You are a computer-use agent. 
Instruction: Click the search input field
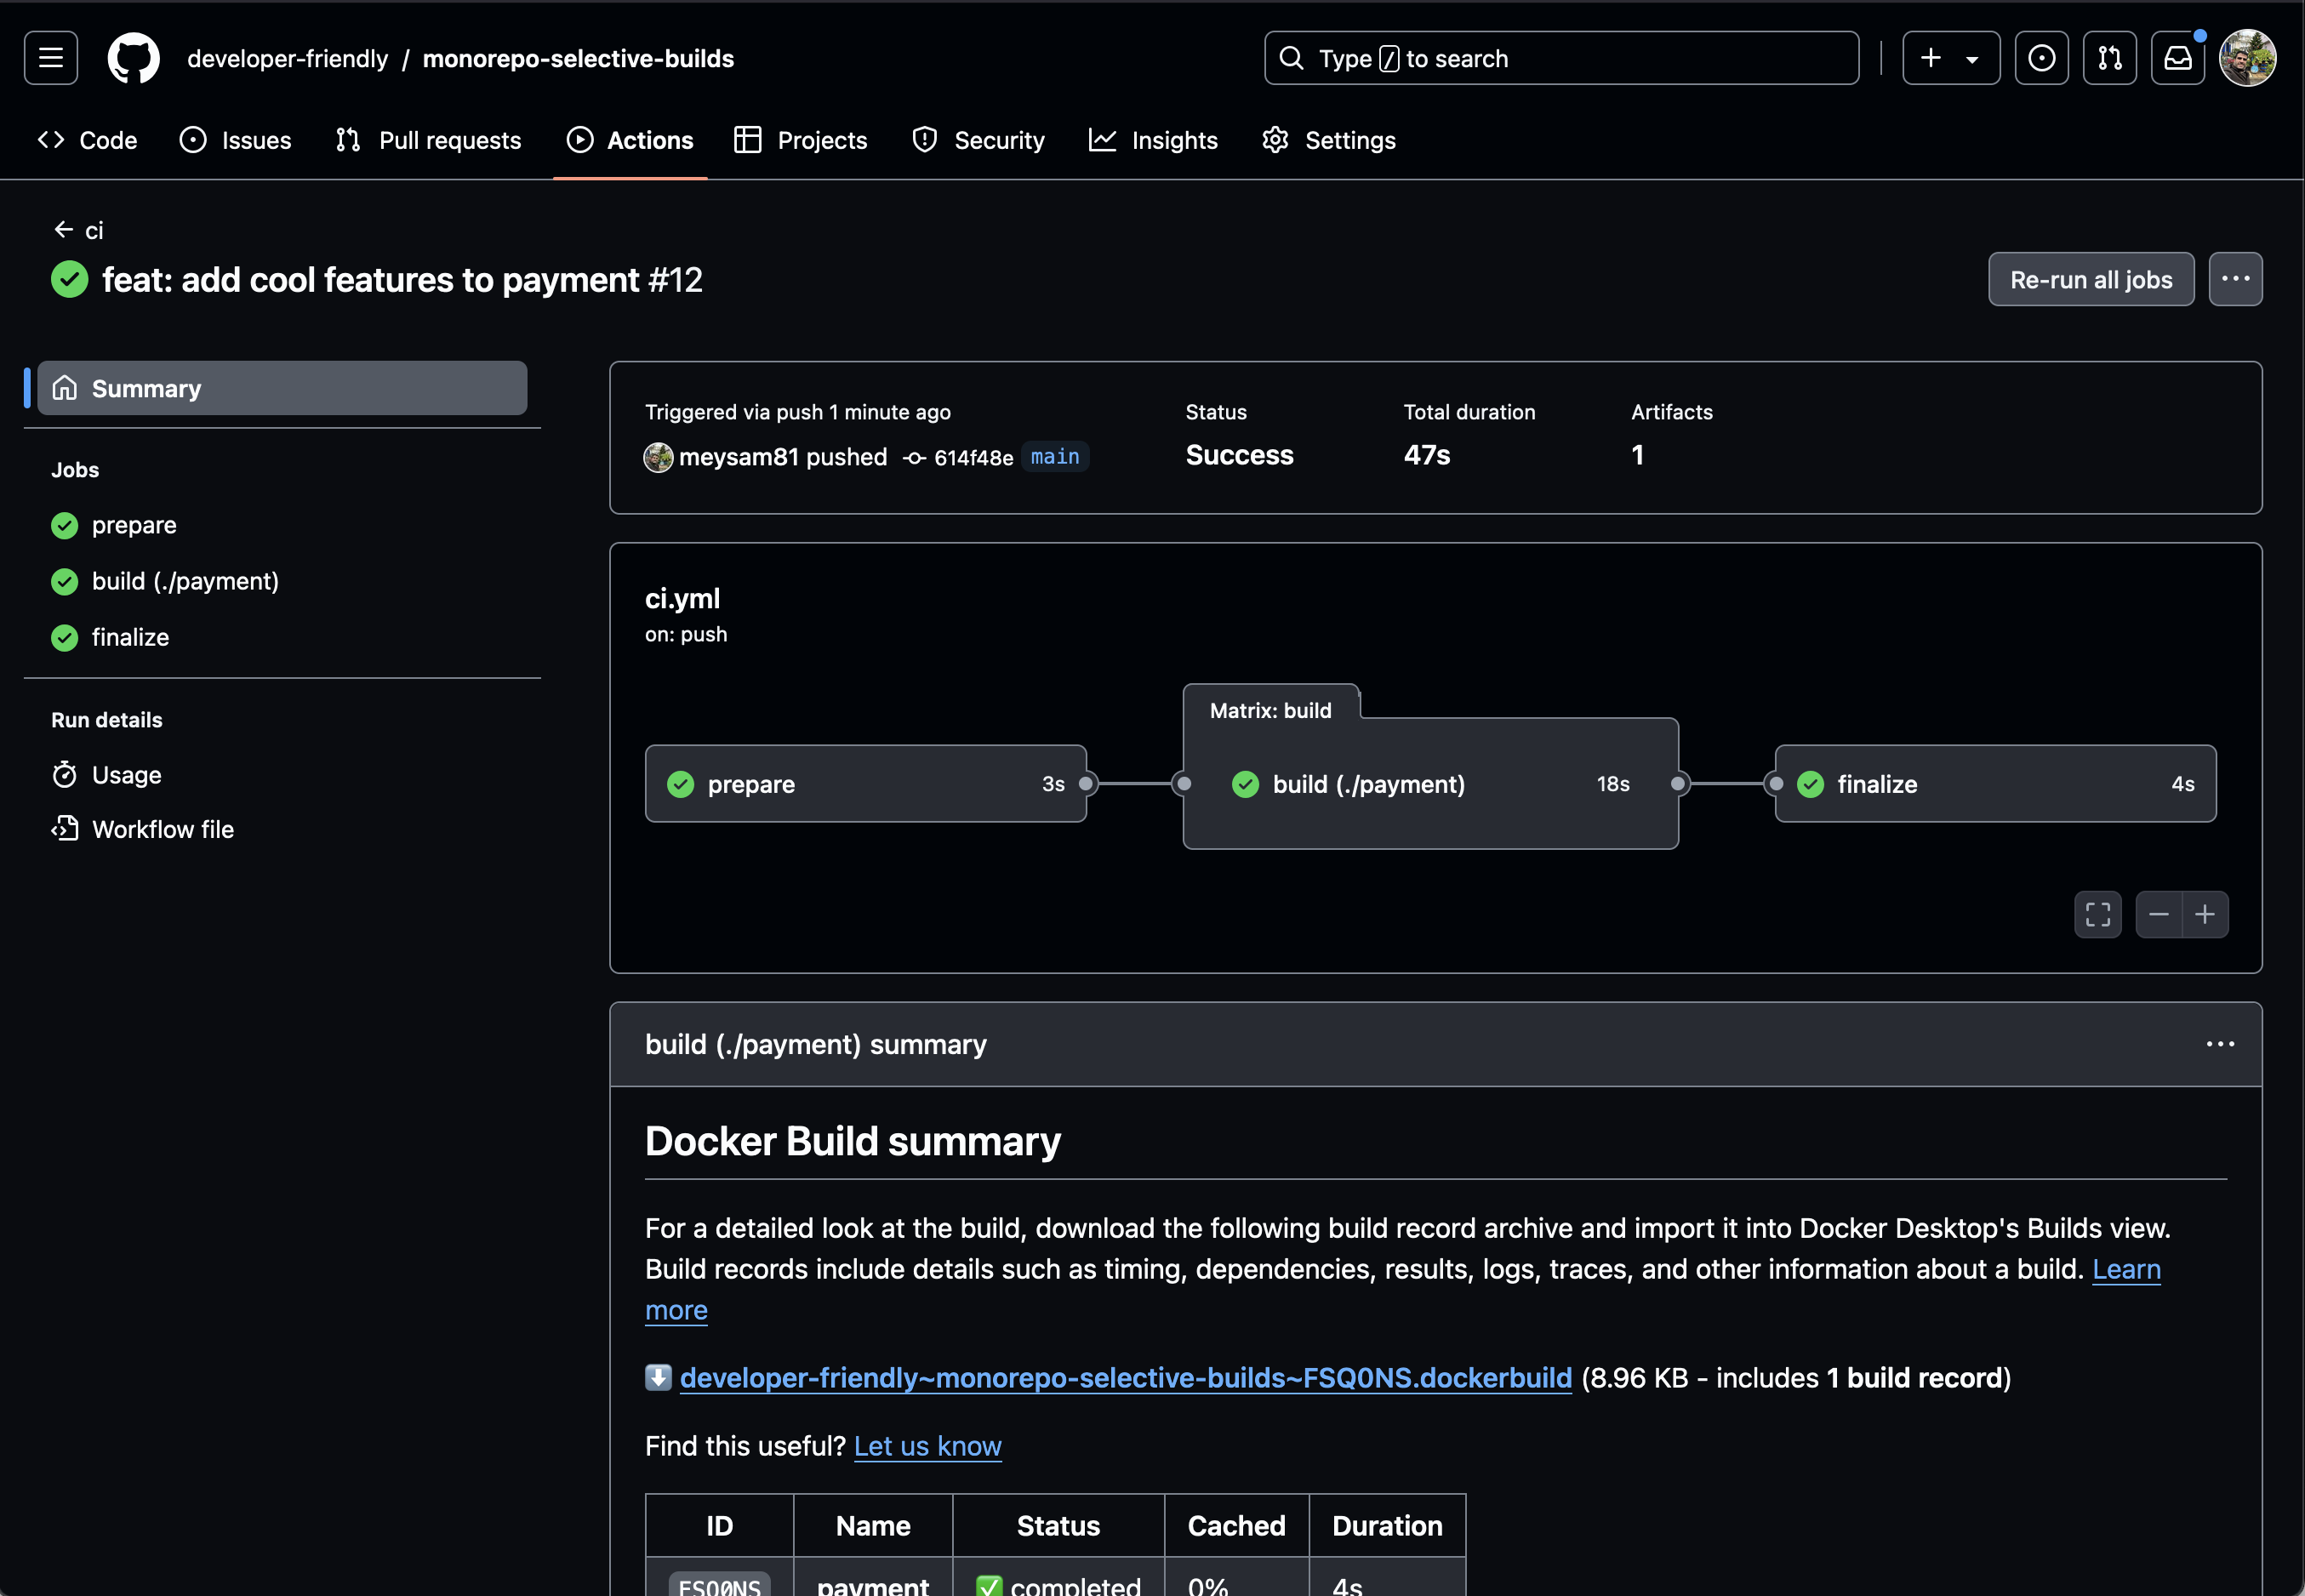pyautogui.click(x=1560, y=58)
